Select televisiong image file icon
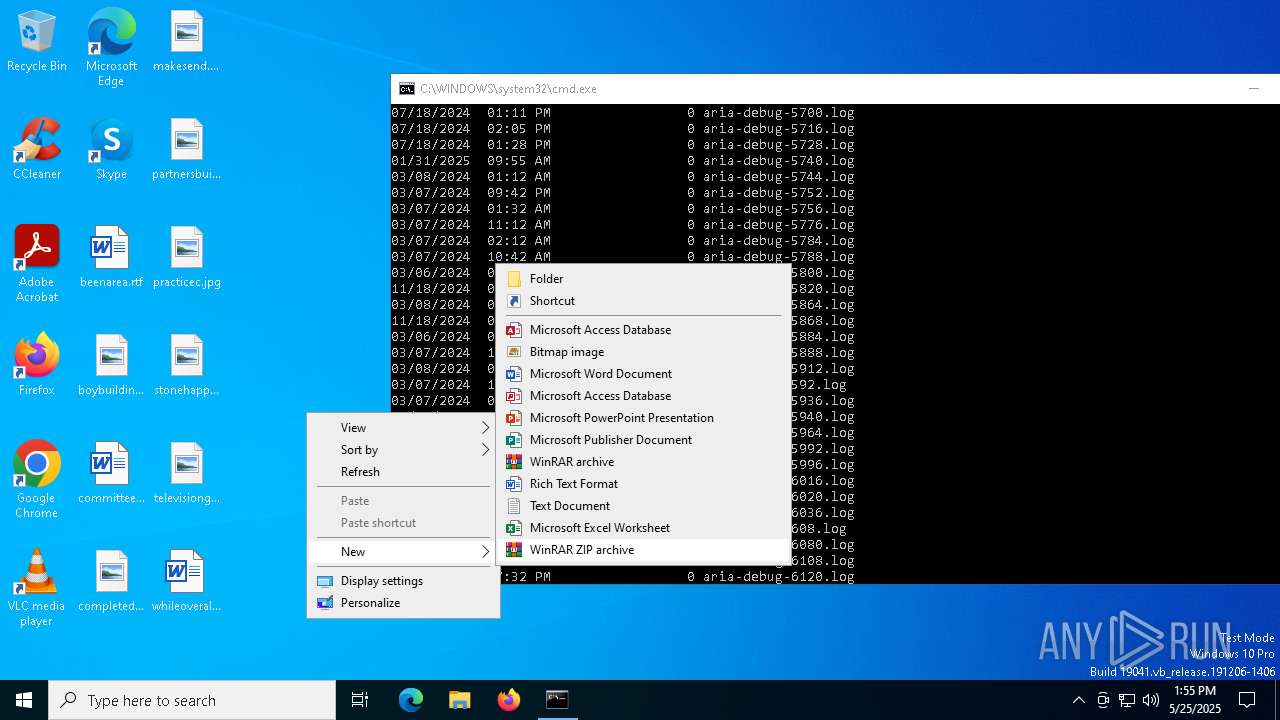Viewport: 1280px width, 720px height. (x=186, y=474)
